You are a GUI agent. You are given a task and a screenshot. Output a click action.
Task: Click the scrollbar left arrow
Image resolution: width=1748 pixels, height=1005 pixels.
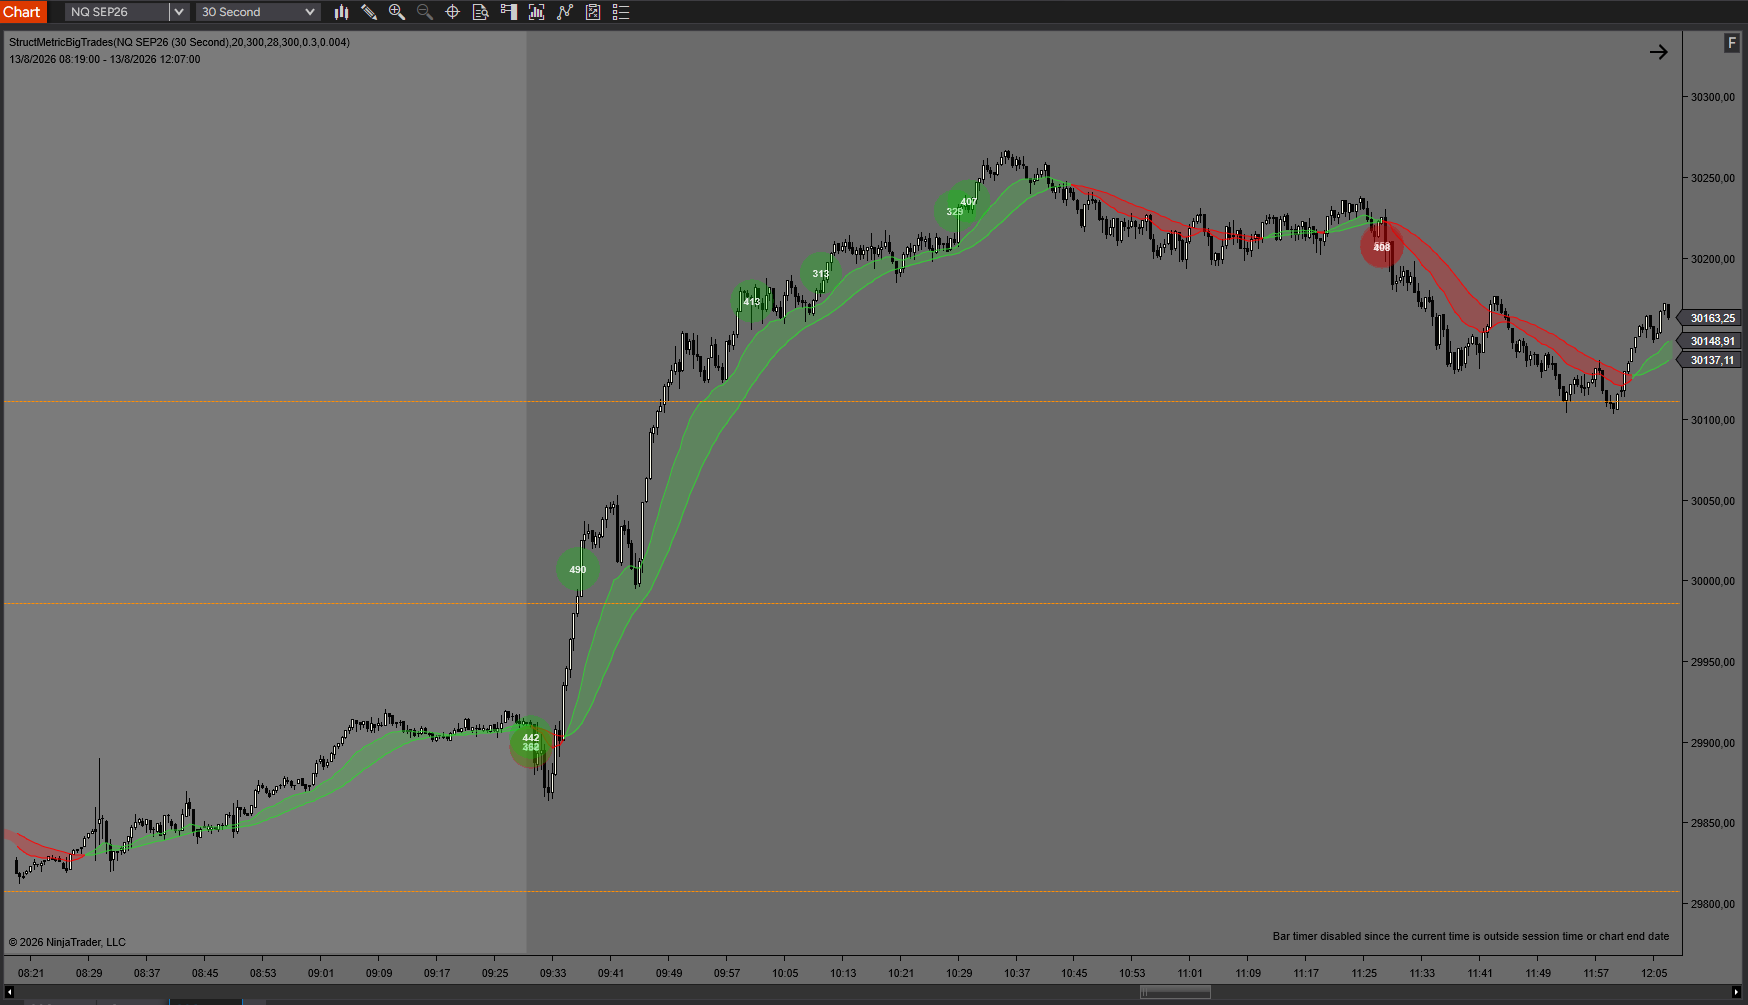pos(9,992)
